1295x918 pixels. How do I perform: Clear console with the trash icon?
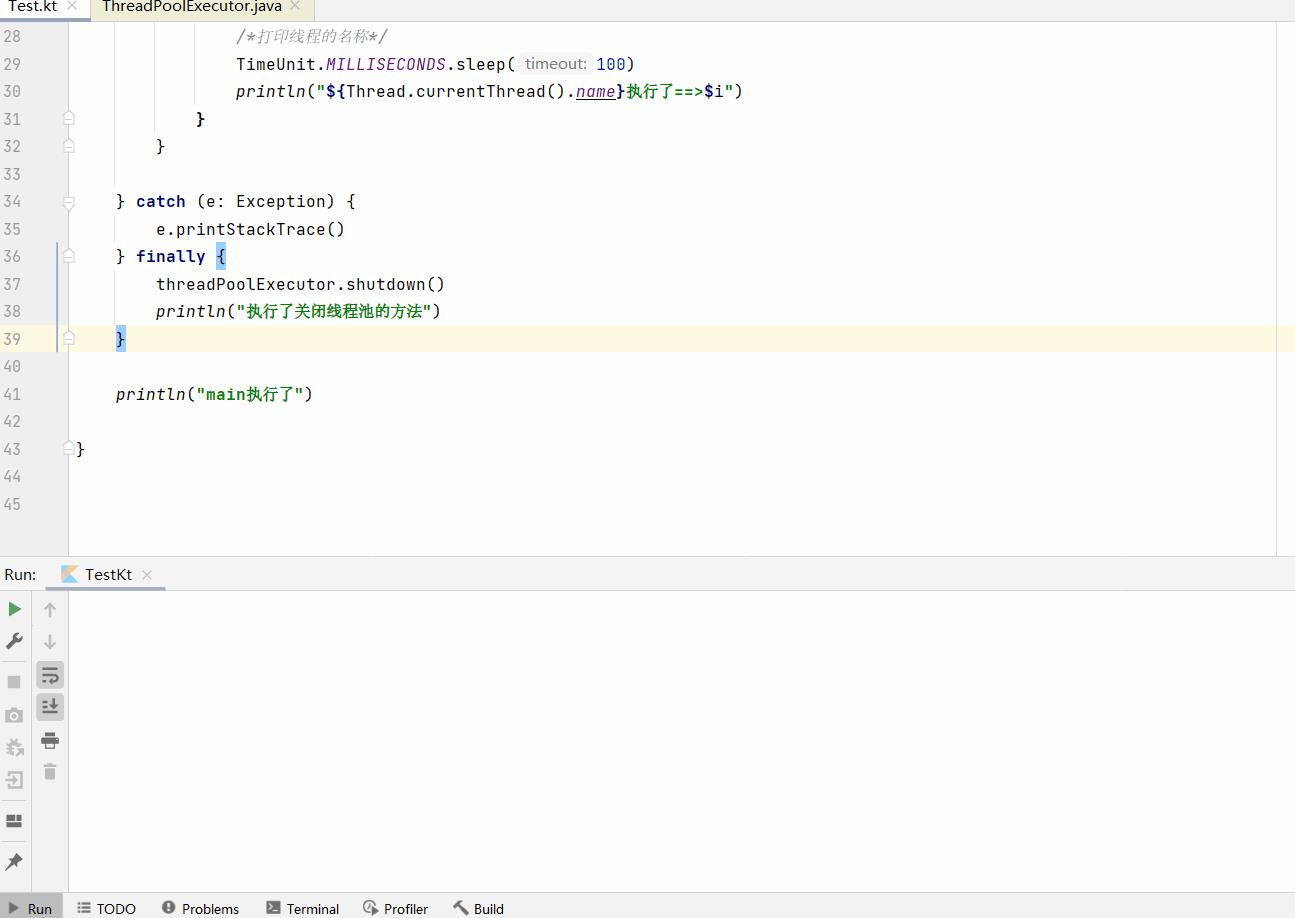(x=50, y=772)
